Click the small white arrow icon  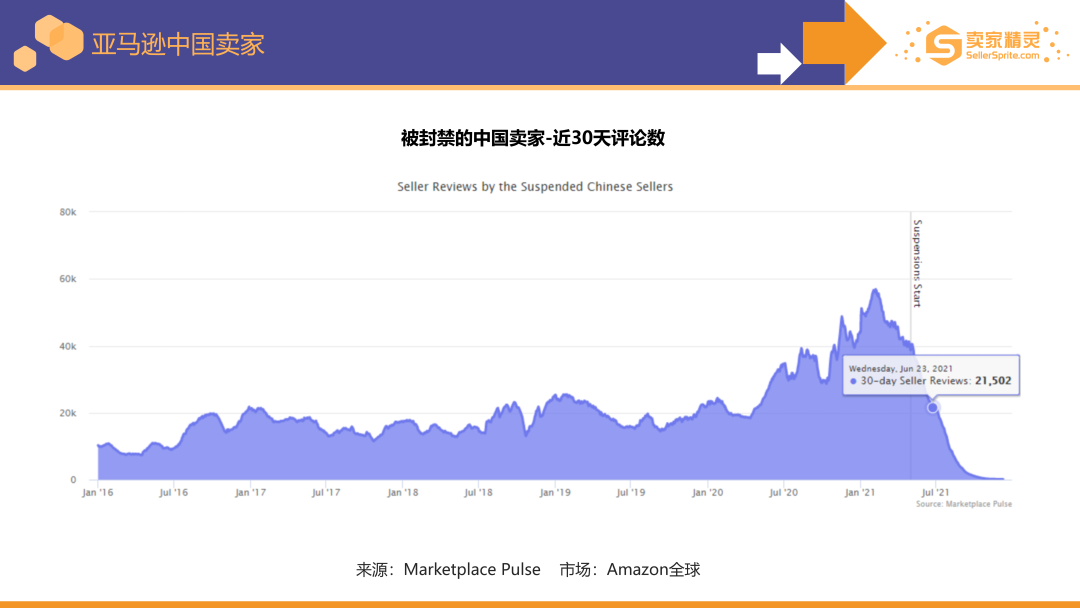(x=778, y=64)
